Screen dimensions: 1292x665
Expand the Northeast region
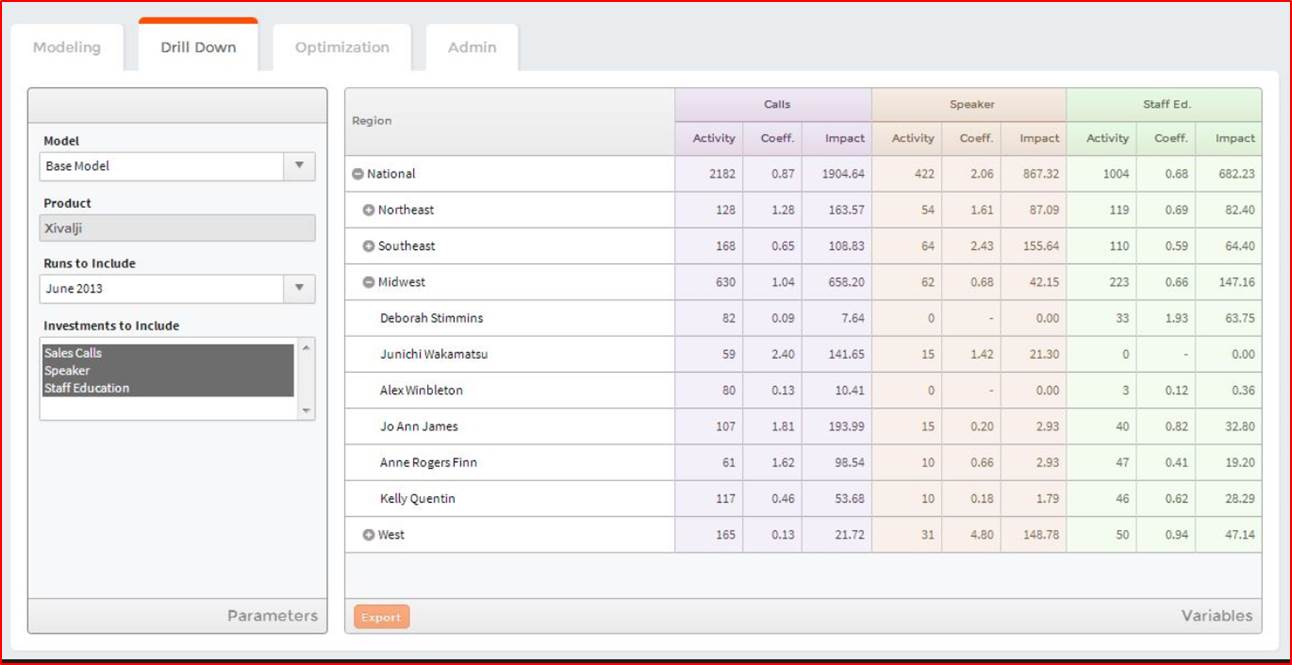[x=369, y=210]
